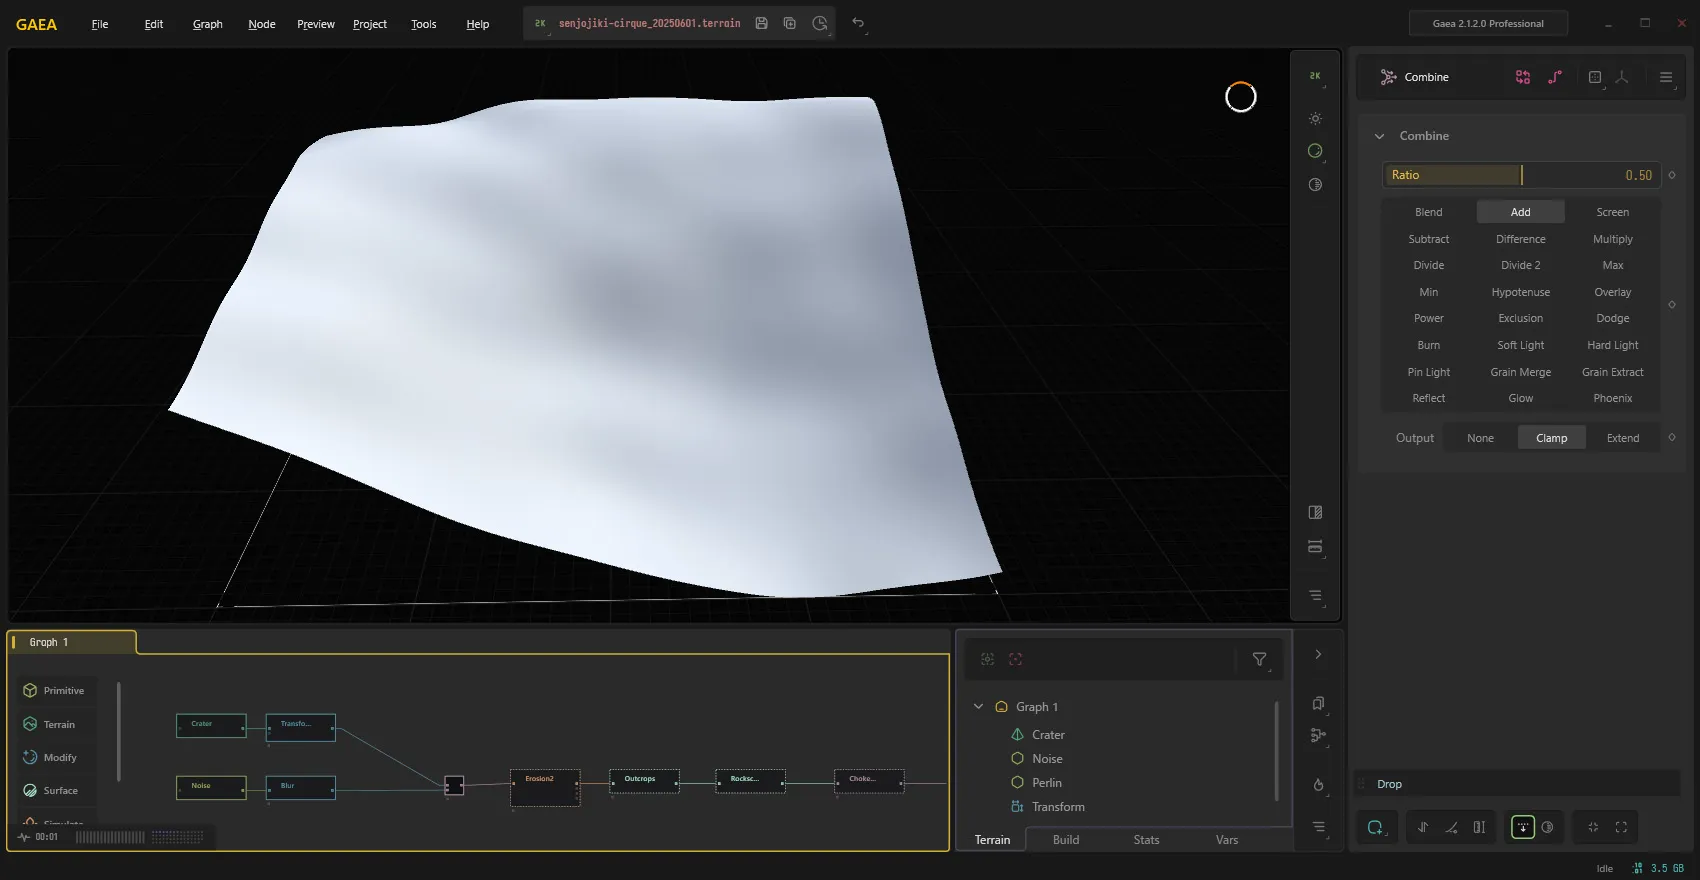The height and width of the screenshot is (880, 1700).
Task: Click the filter funnel icon
Action: coord(1259,659)
